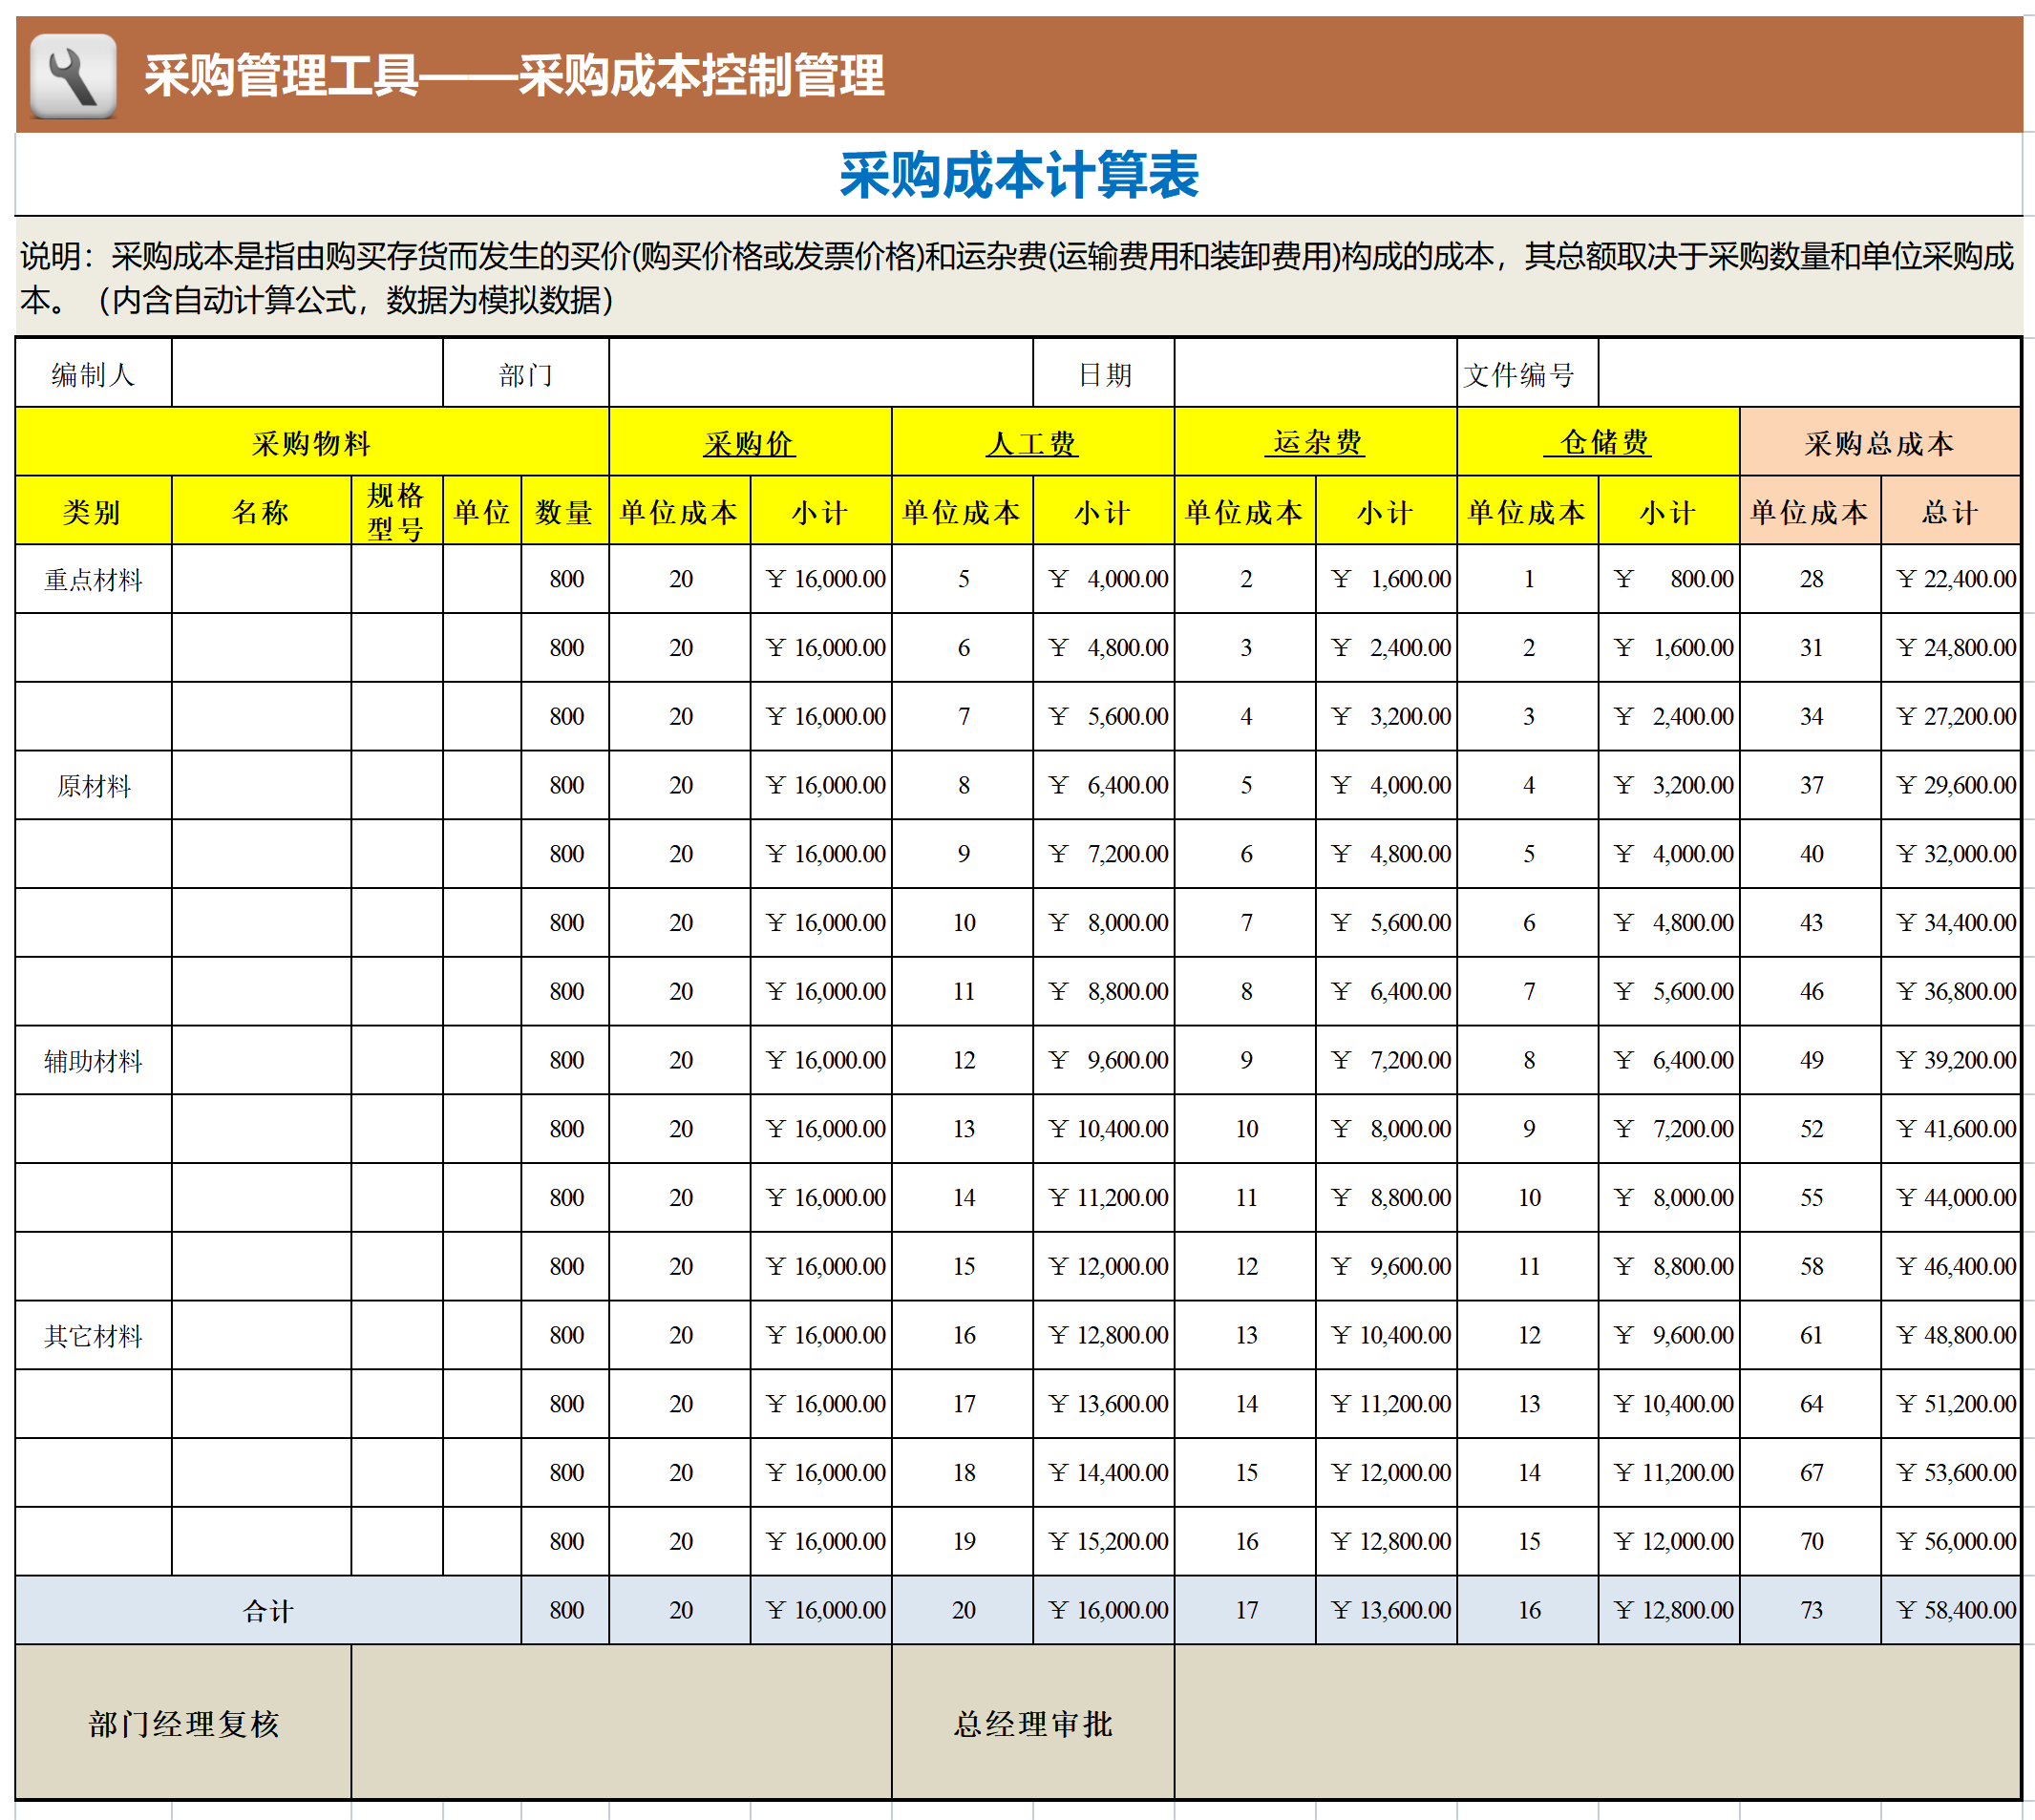This screenshot has height=1820, width=2035.
Task: Select the 采购物料 header cell
Action: [x=312, y=442]
